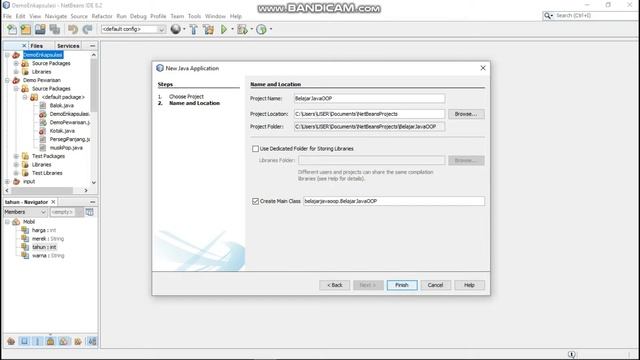Uncheck the Create Main Class checkbox
The height and width of the screenshot is (360, 640).
pyautogui.click(x=256, y=201)
